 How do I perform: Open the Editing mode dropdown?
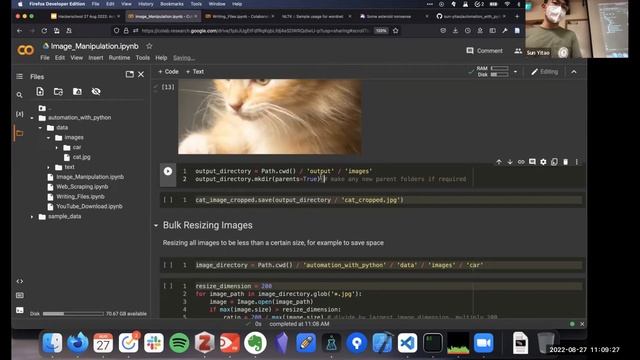[544, 72]
